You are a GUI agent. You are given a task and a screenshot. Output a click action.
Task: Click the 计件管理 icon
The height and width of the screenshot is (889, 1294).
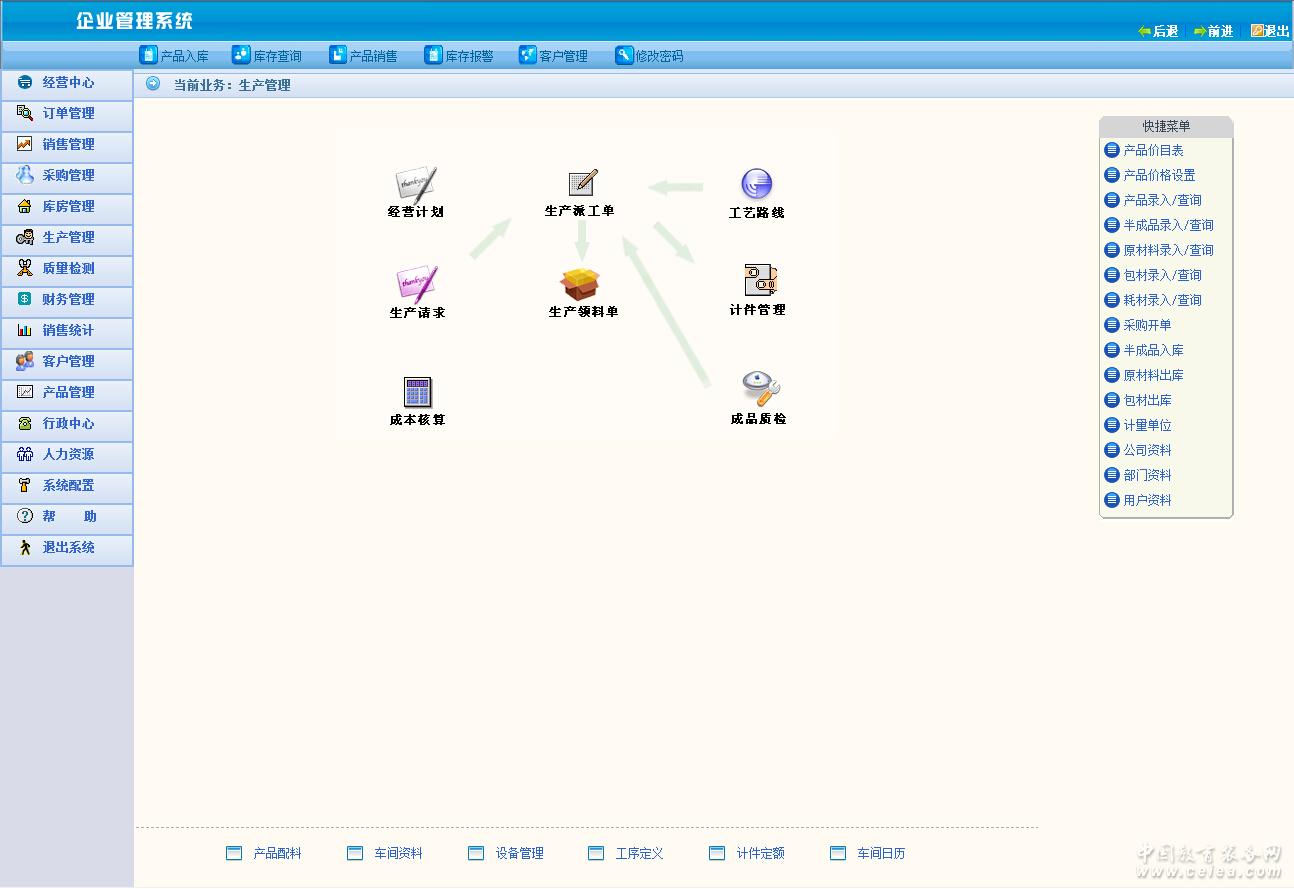(759, 281)
